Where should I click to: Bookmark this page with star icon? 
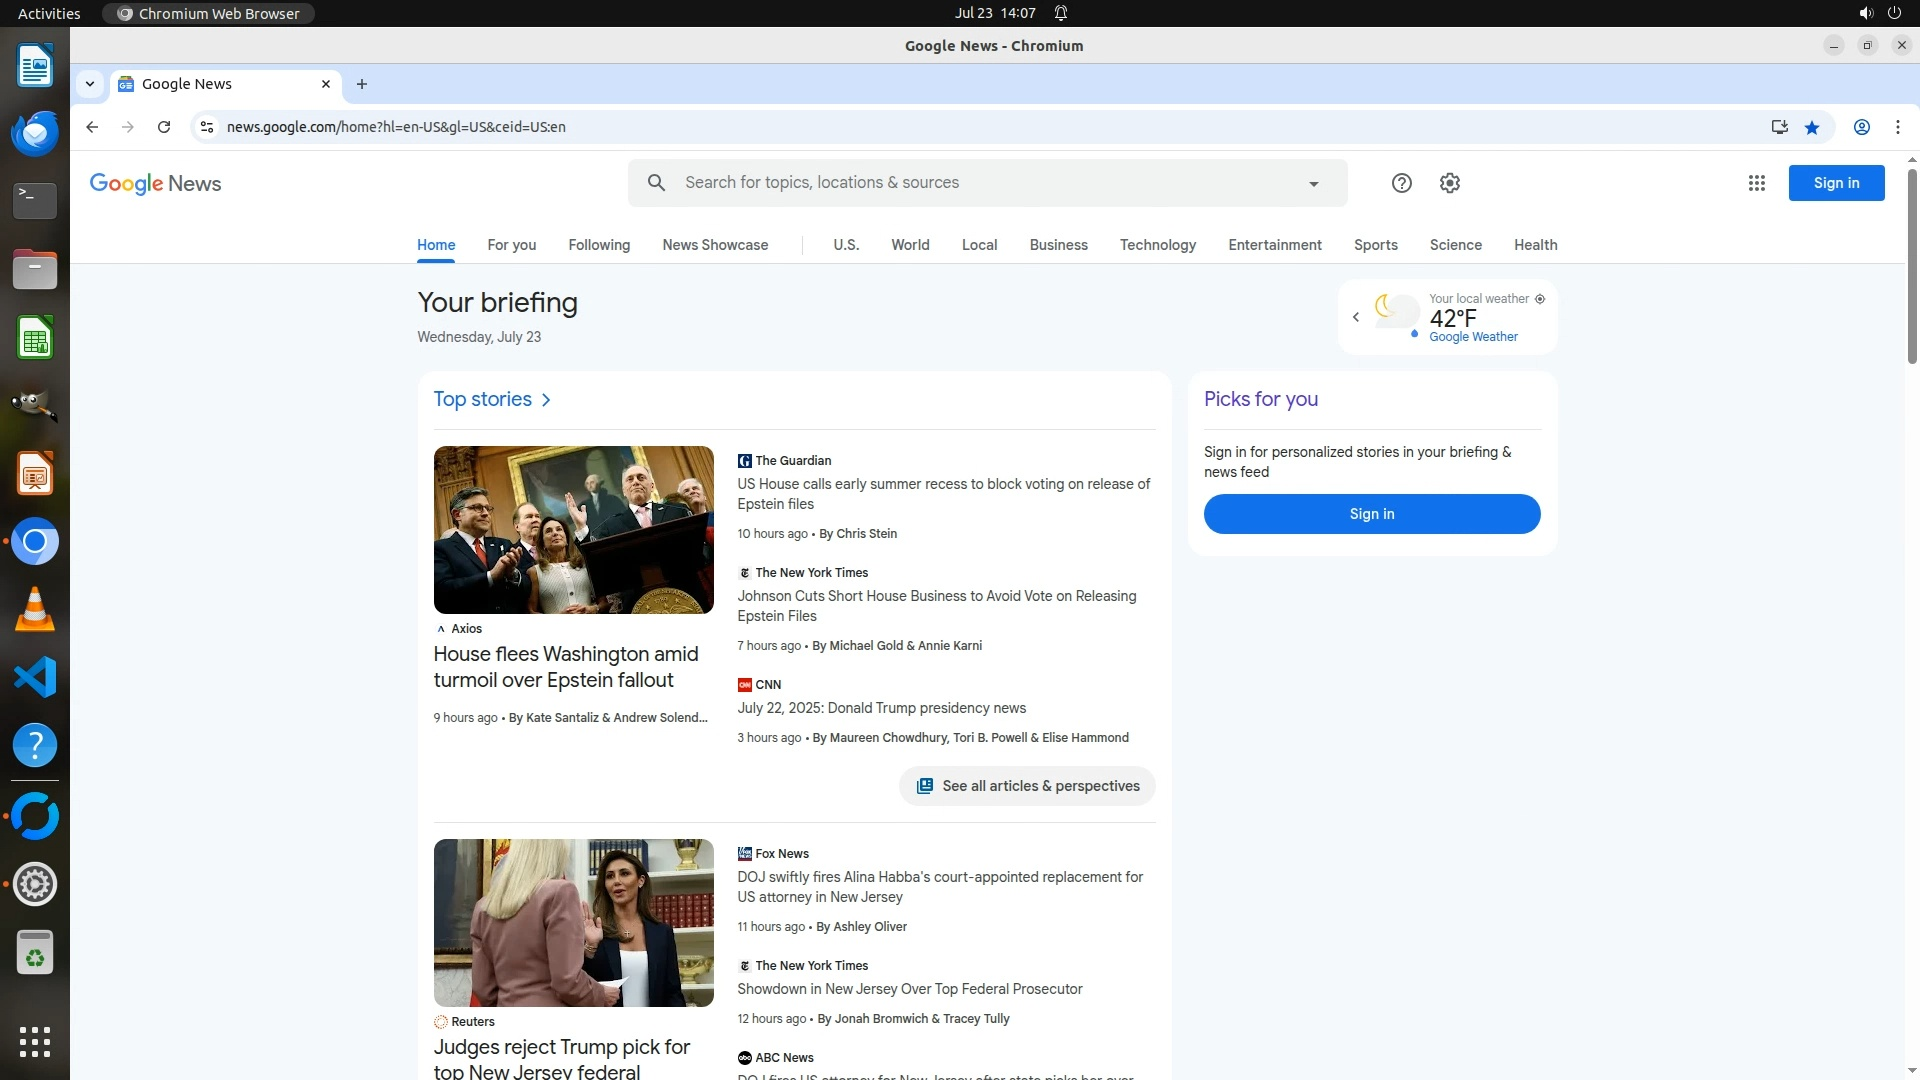point(1812,127)
